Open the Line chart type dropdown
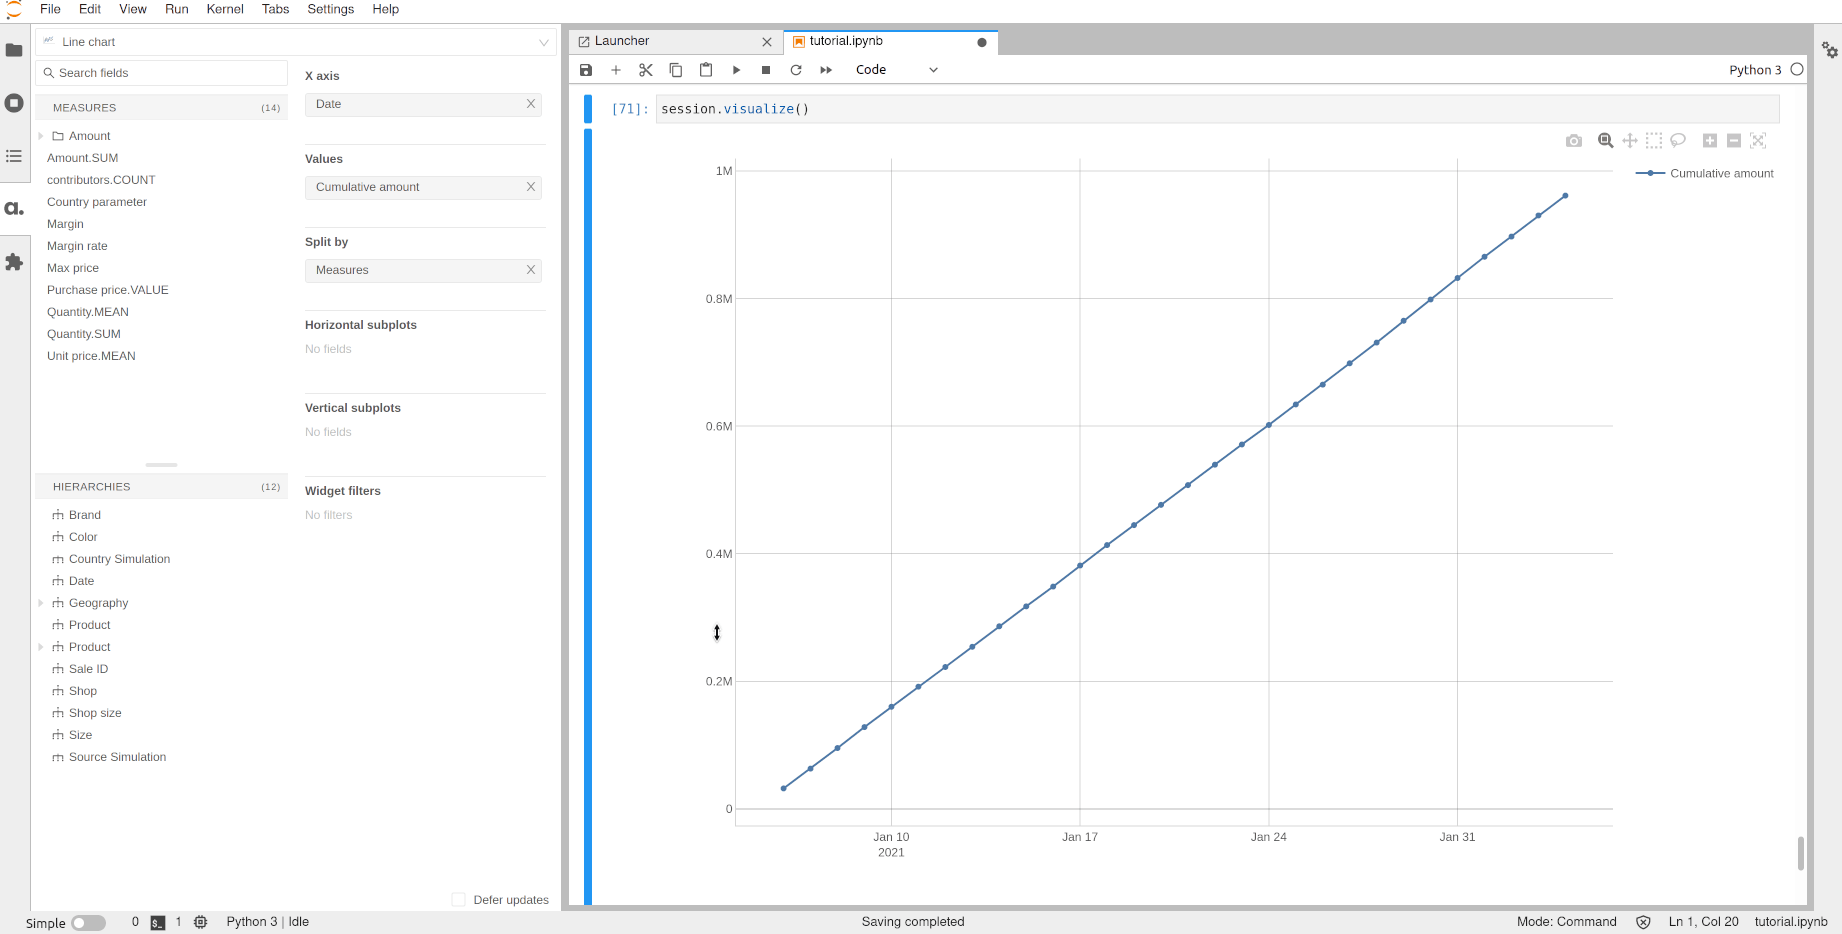This screenshot has width=1842, height=934. click(x=297, y=42)
